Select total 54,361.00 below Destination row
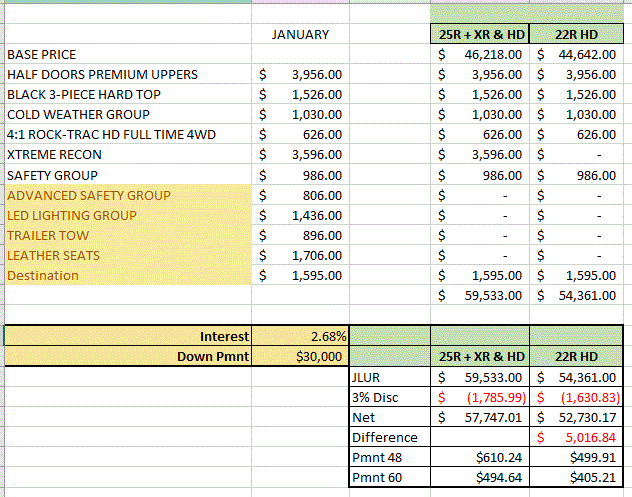The image size is (632, 497). [576, 295]
